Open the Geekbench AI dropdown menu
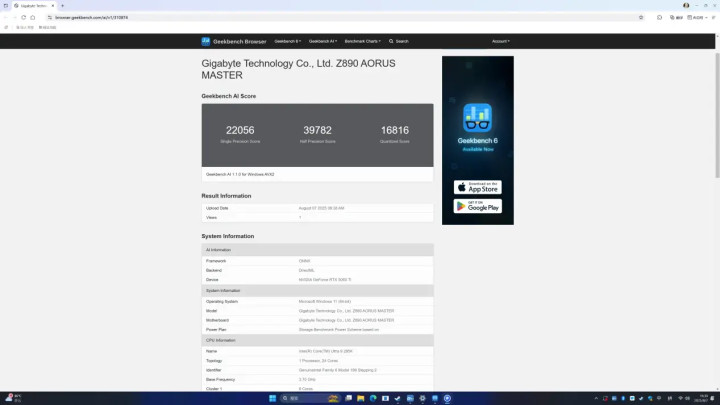The image size is (720, 405). point(323,41)
